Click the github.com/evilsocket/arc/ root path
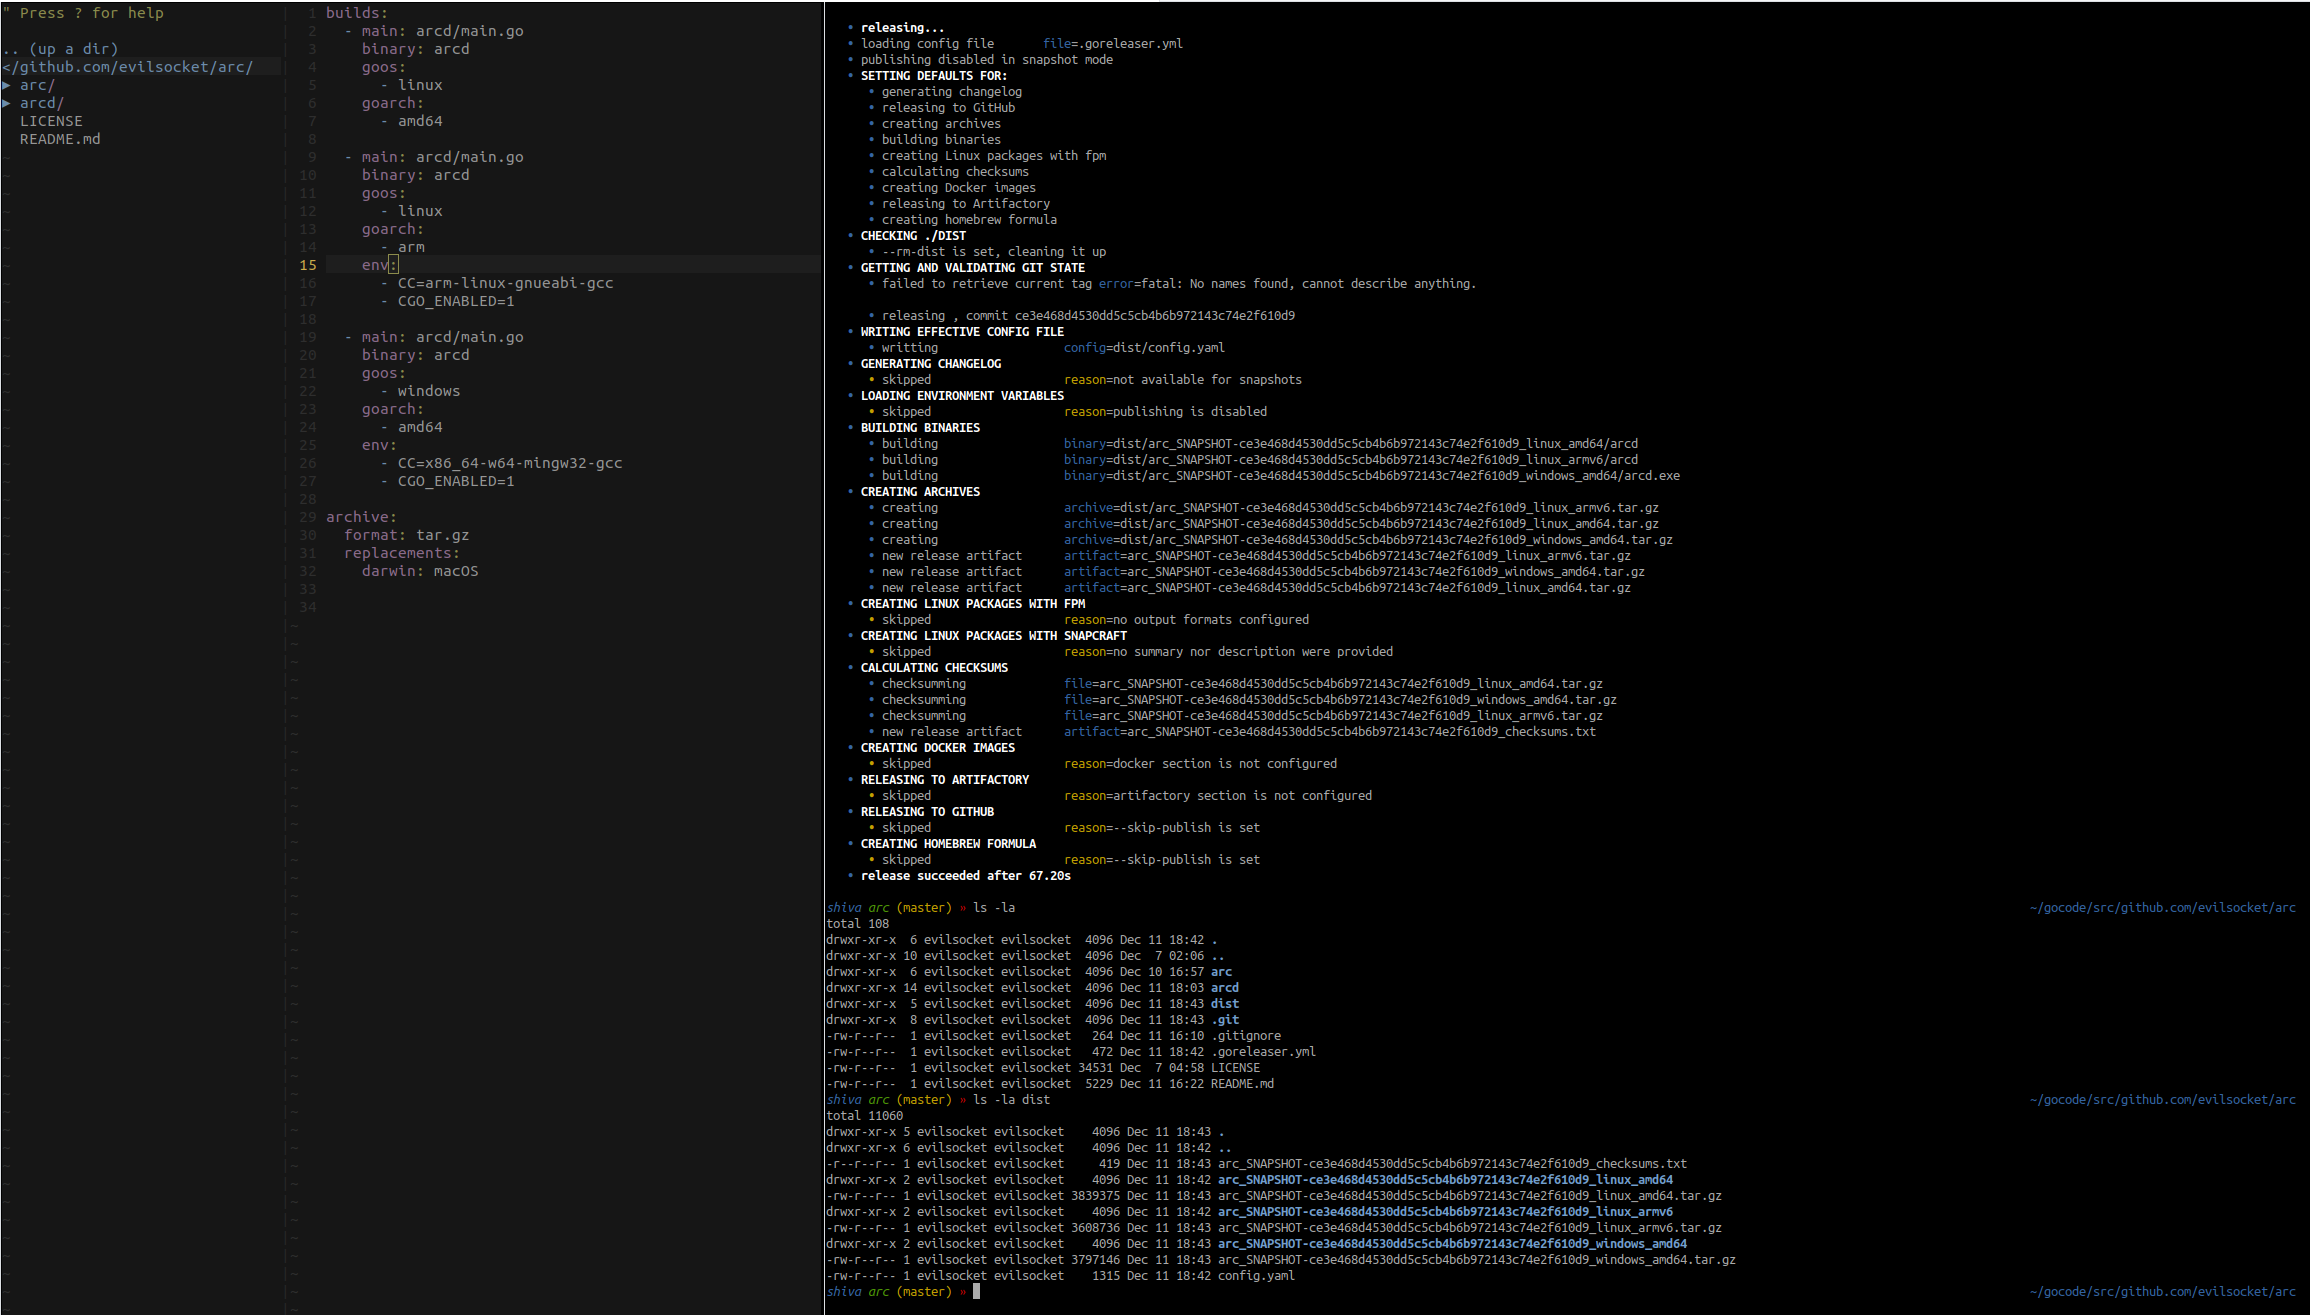 point(128,67)
